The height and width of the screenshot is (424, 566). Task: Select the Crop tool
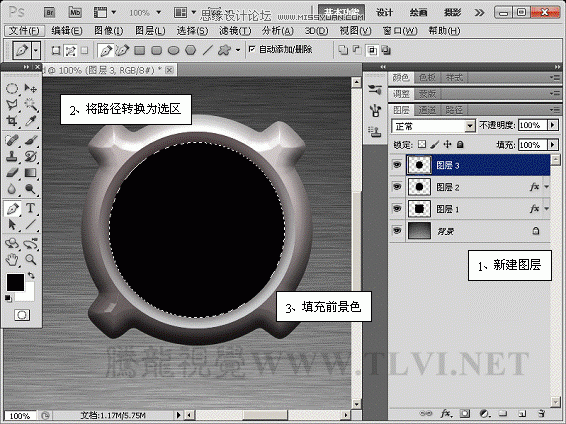(x=12, y=121)
